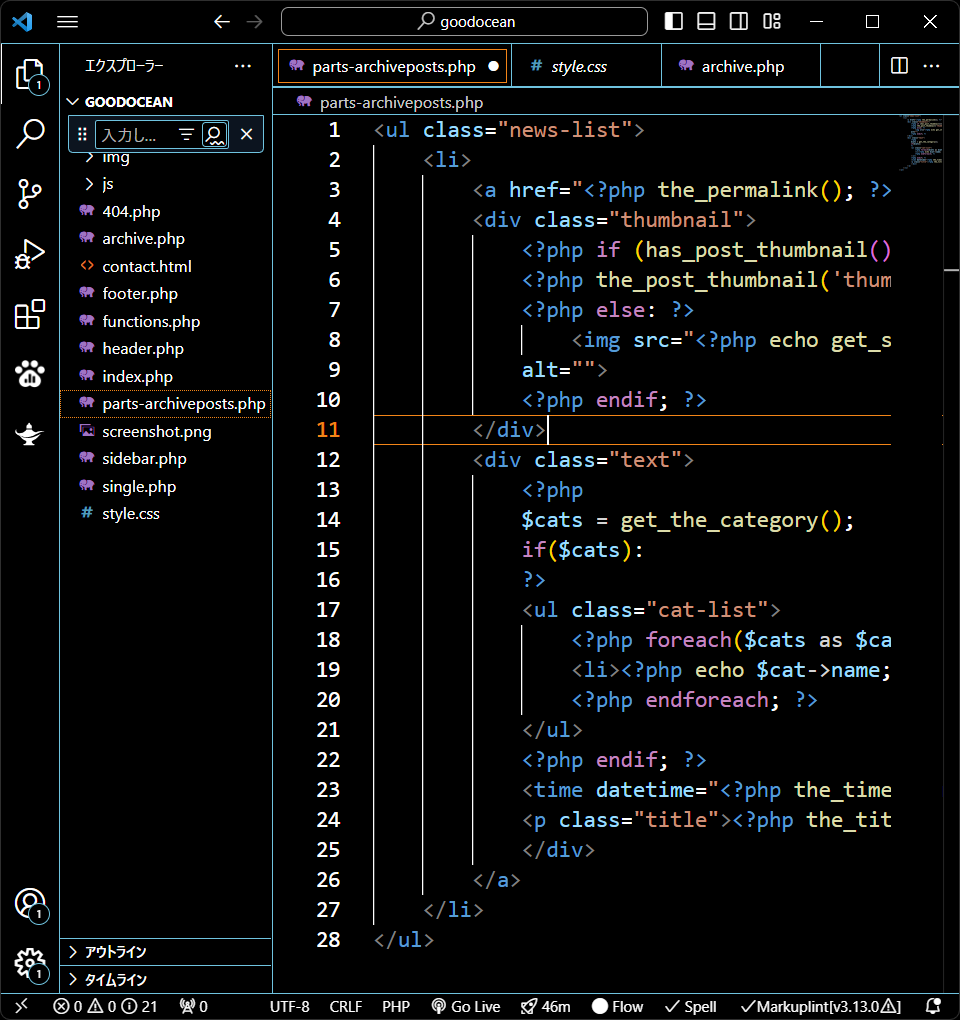This screenshot has height=1020, width=960.
Task: Open style.css in the file tree
Action: [x=166, y=513]
